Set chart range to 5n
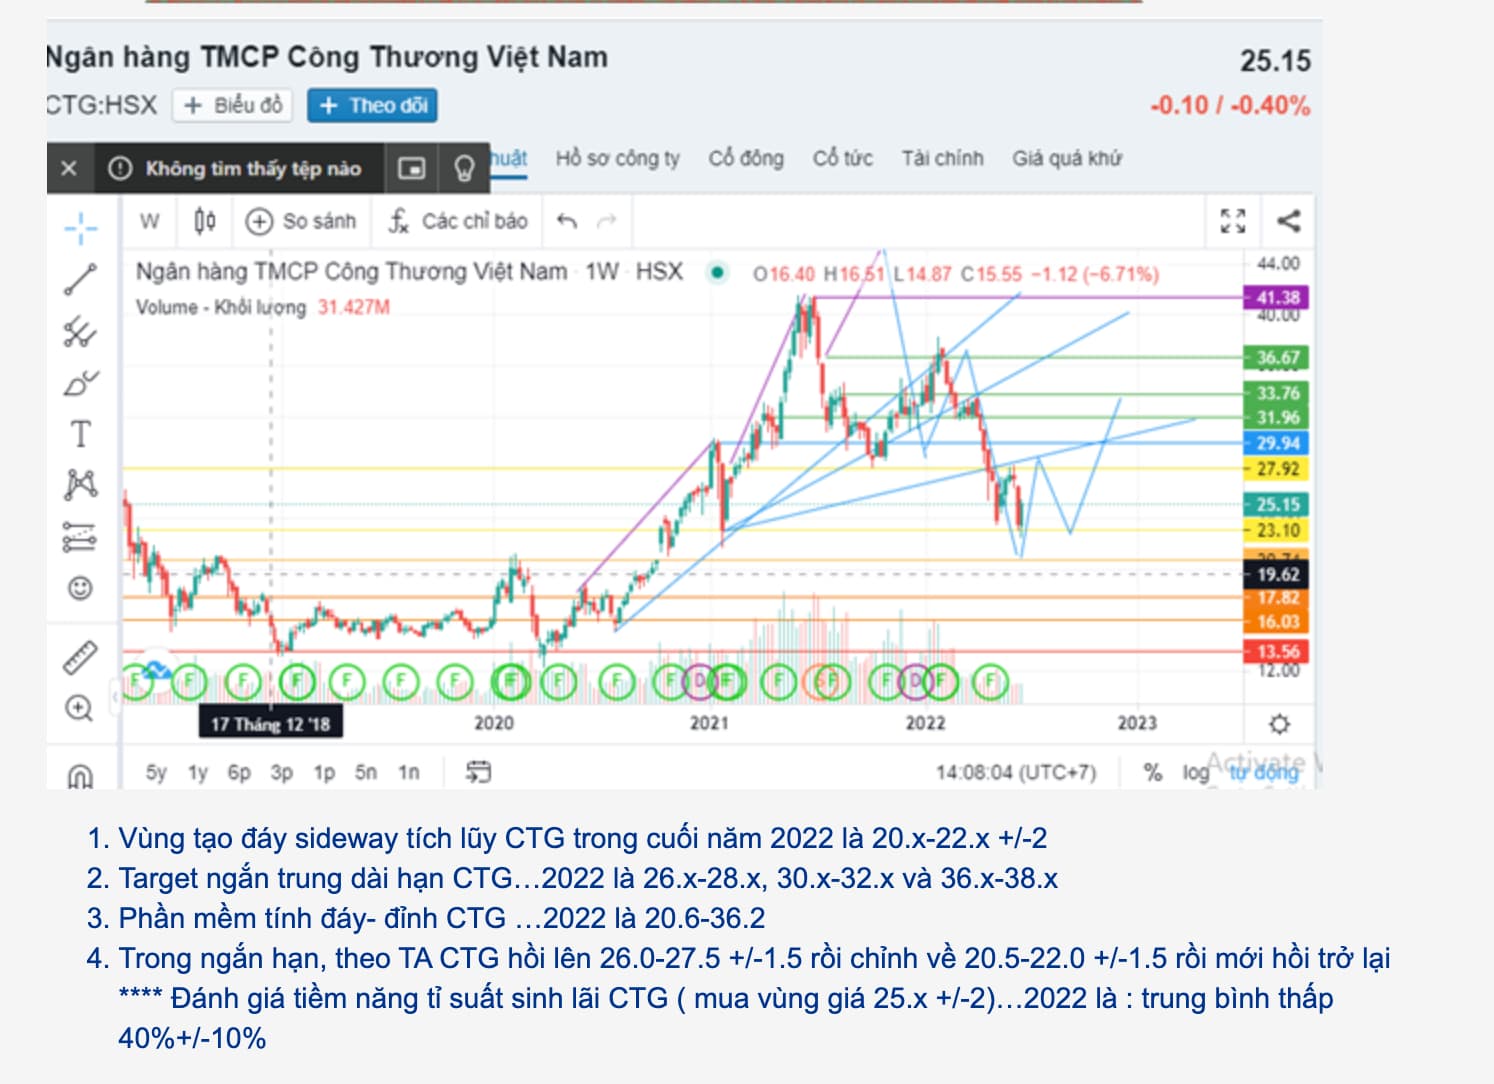The height and width of the screenshot is (1084, 1494). coord(366,772)
